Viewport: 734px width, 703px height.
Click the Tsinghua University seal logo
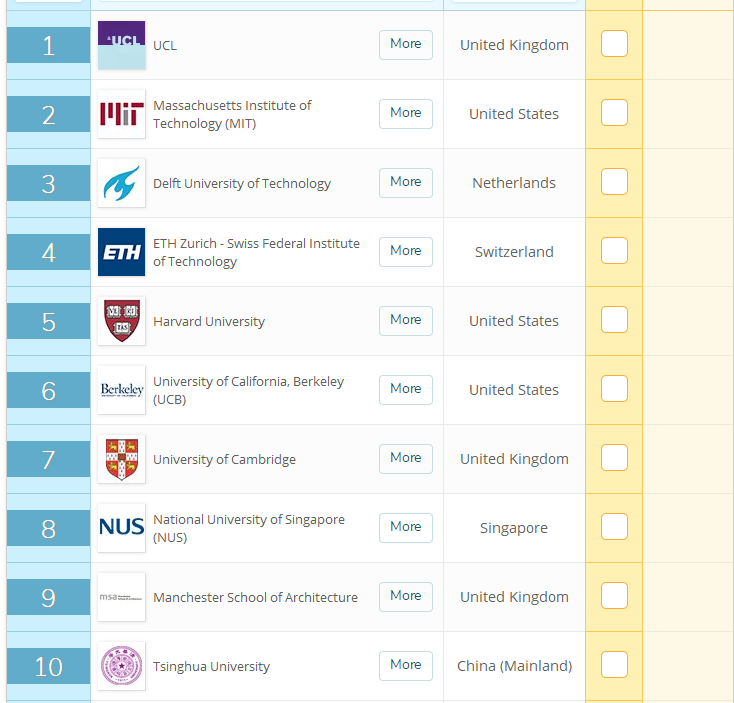(x=121, y=666)
